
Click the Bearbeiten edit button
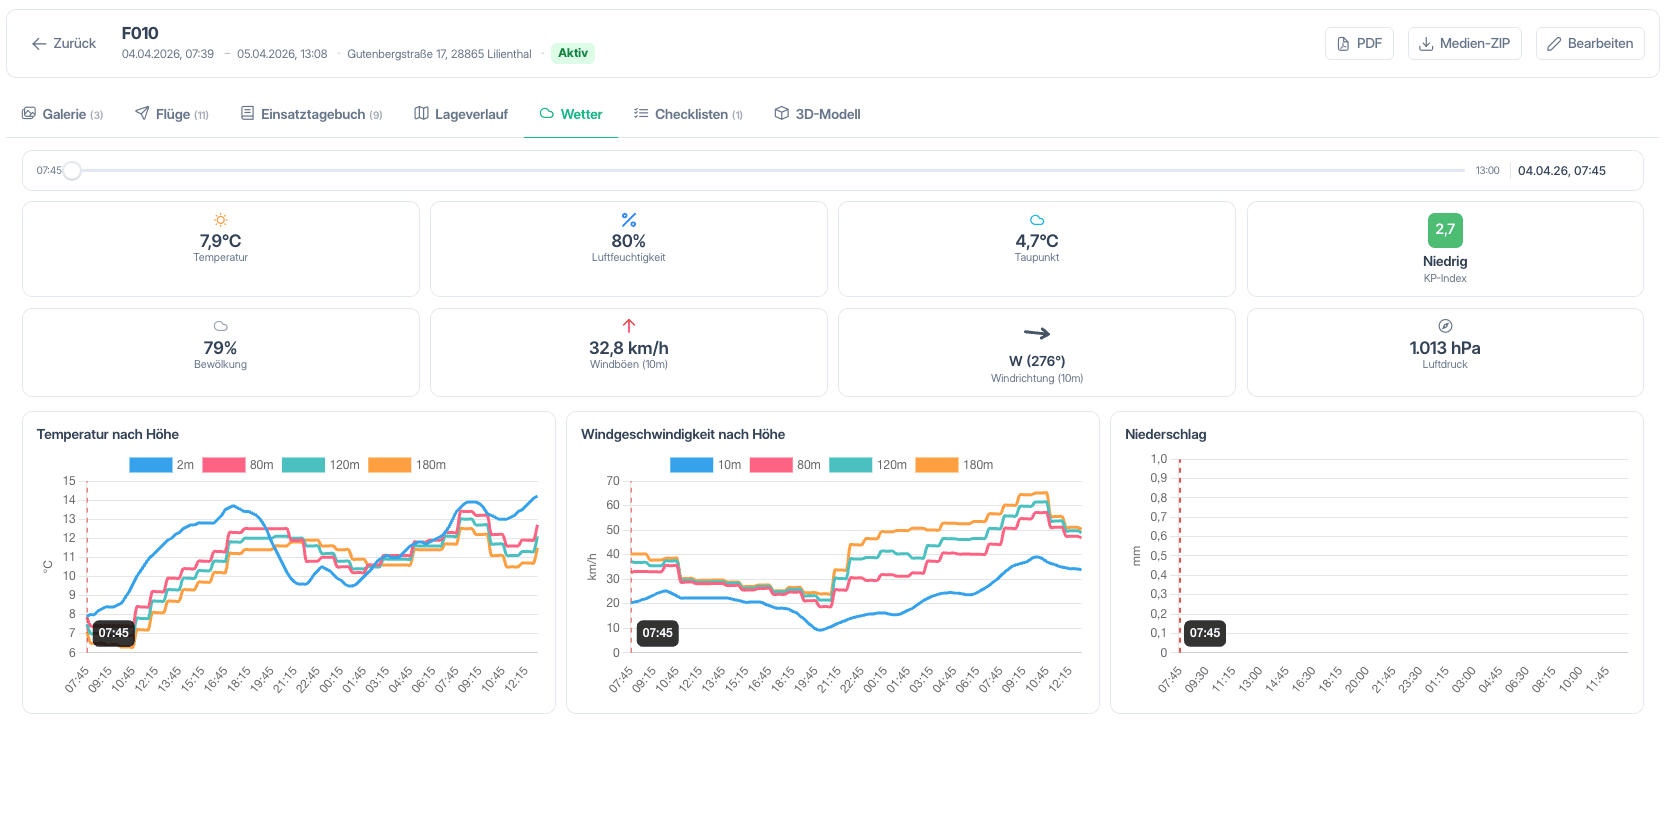(1590, 44)
